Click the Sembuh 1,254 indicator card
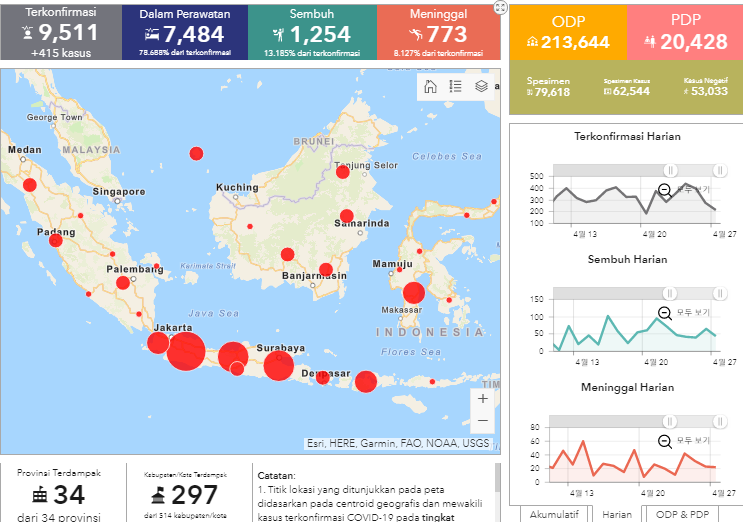The width and height of the screenshot is (743, 528). 312,33
